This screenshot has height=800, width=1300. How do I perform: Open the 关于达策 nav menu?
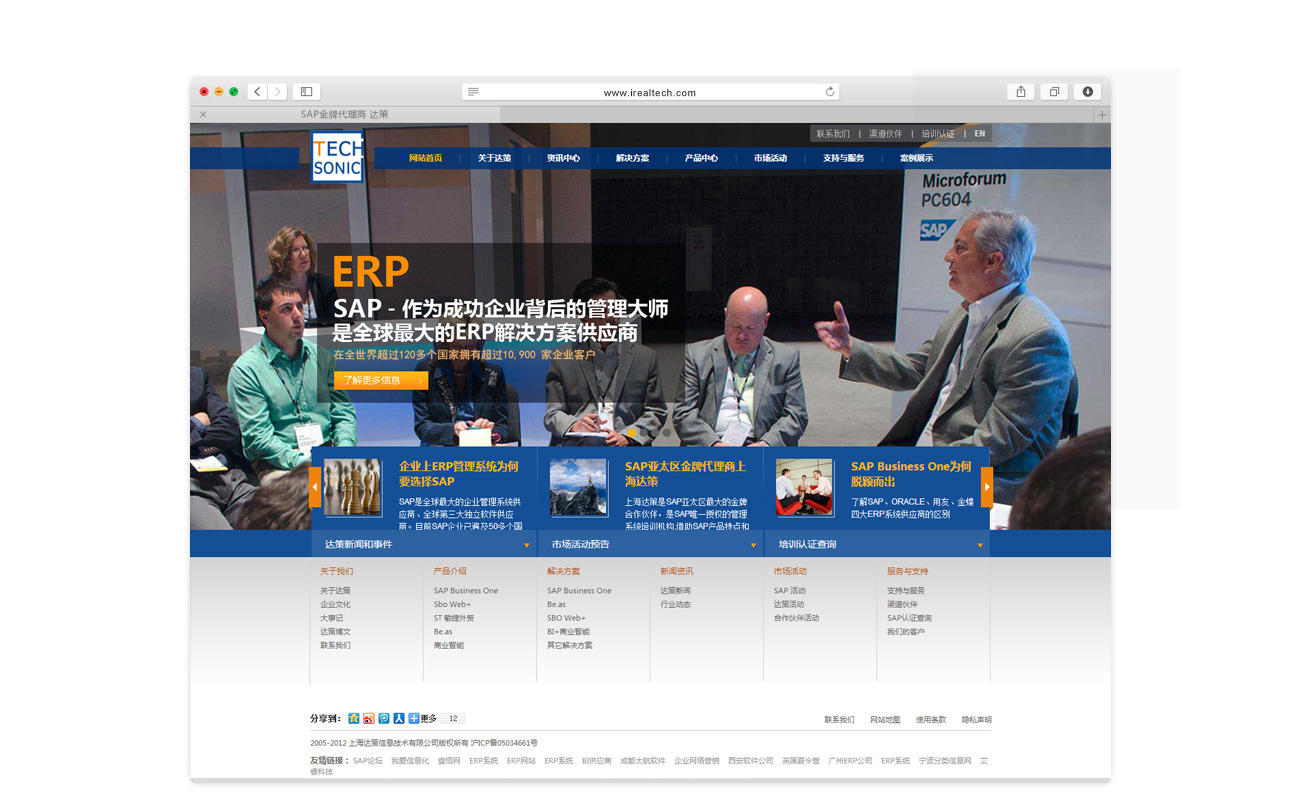point(494,158)
